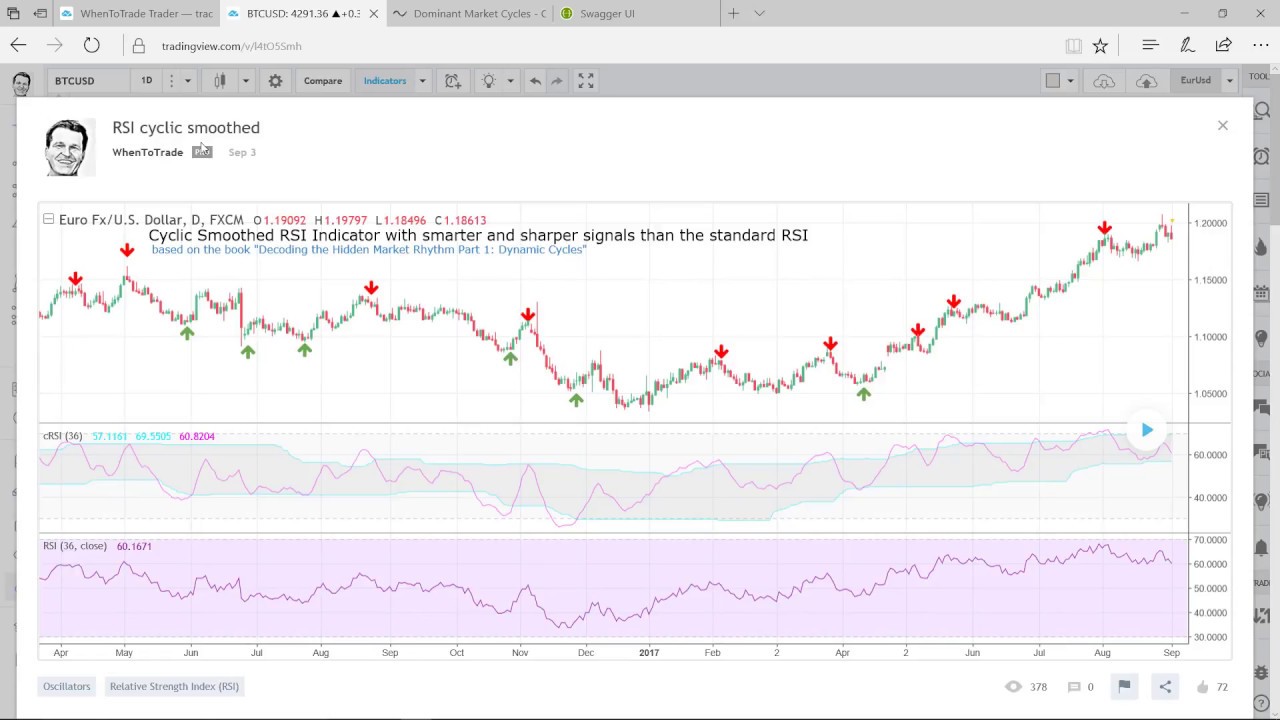
Task: Click the BTCUSD symbol input field
Action: [x=88, y=81]
